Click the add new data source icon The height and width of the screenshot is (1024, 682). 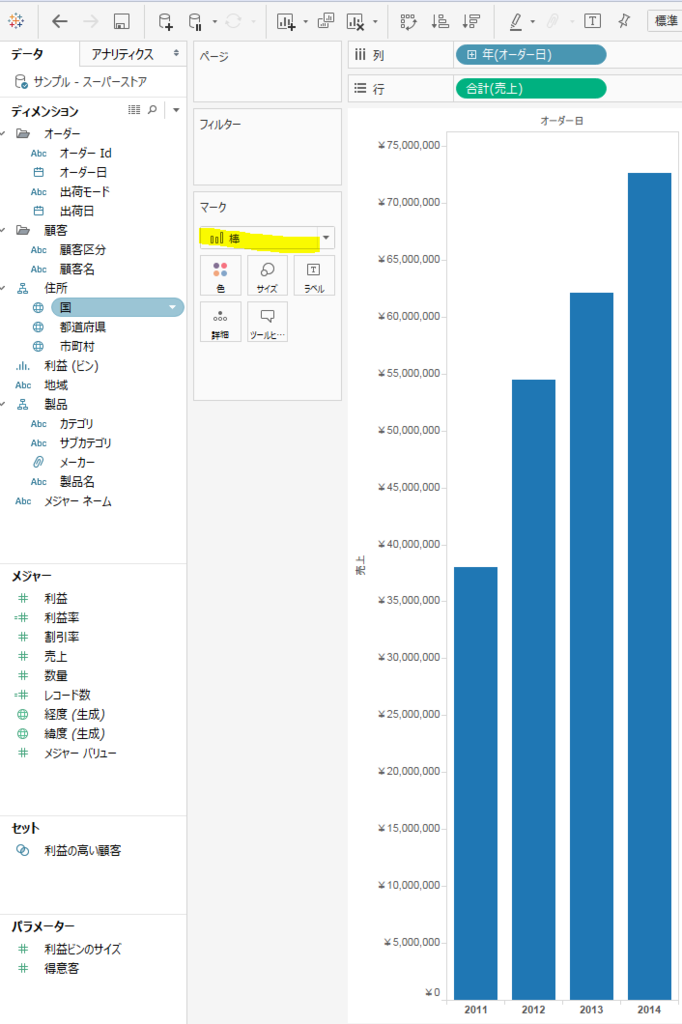[x=166, y=22]
